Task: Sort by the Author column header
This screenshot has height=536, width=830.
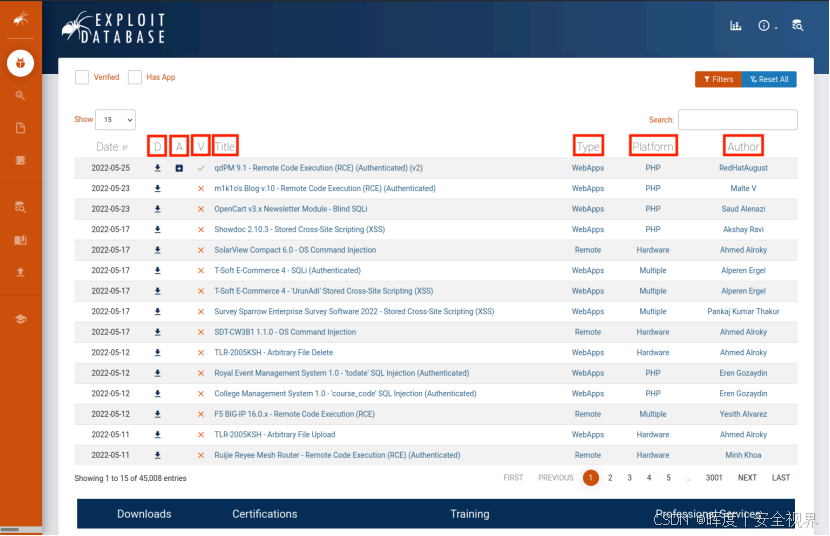Action: pyautogui.click(x=743, y=147)
